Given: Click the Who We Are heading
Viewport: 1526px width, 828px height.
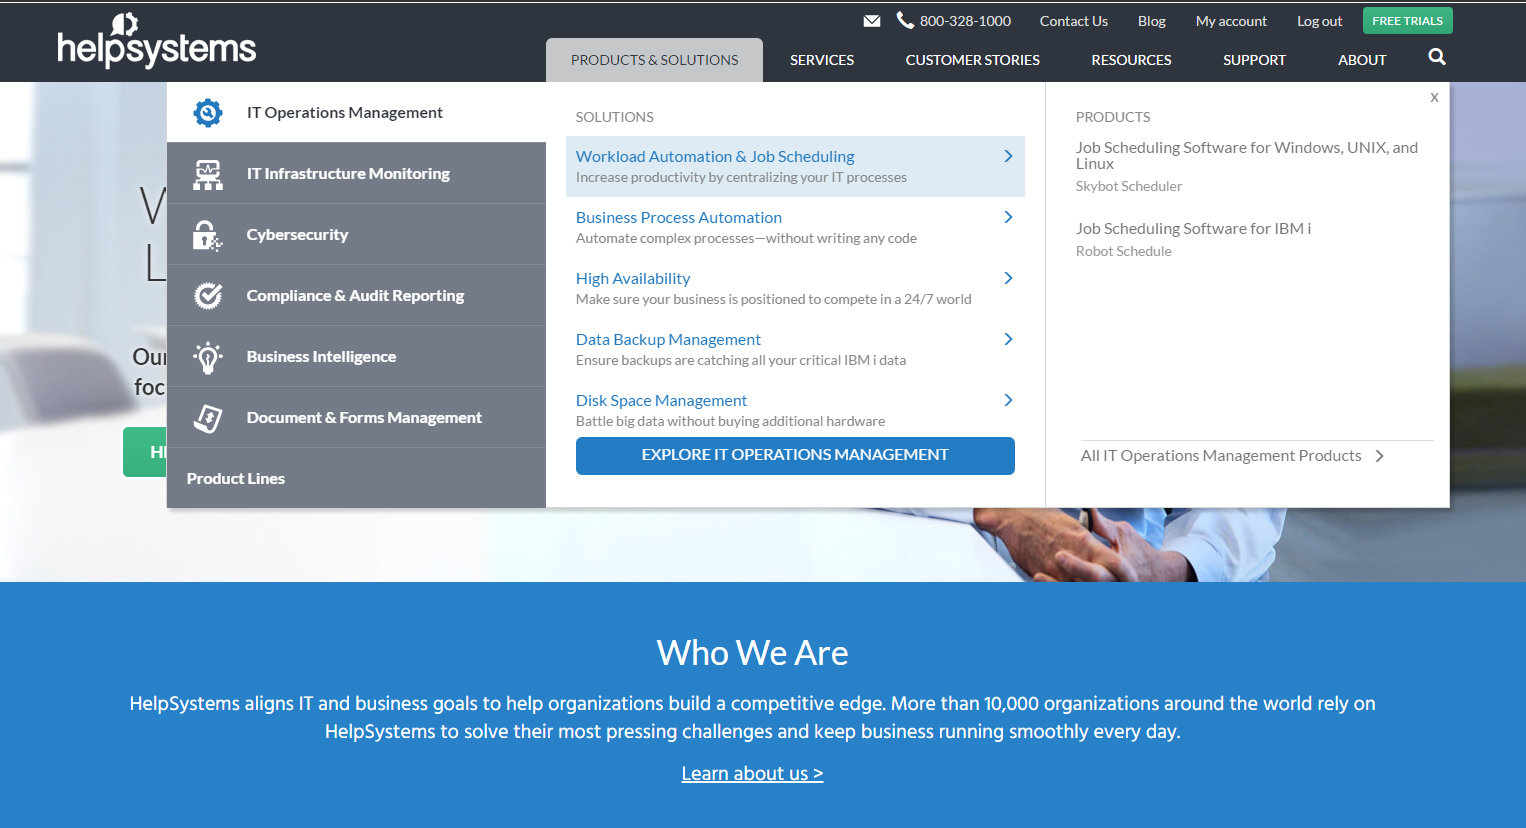Looking at the screenshot, I should 752,653.
